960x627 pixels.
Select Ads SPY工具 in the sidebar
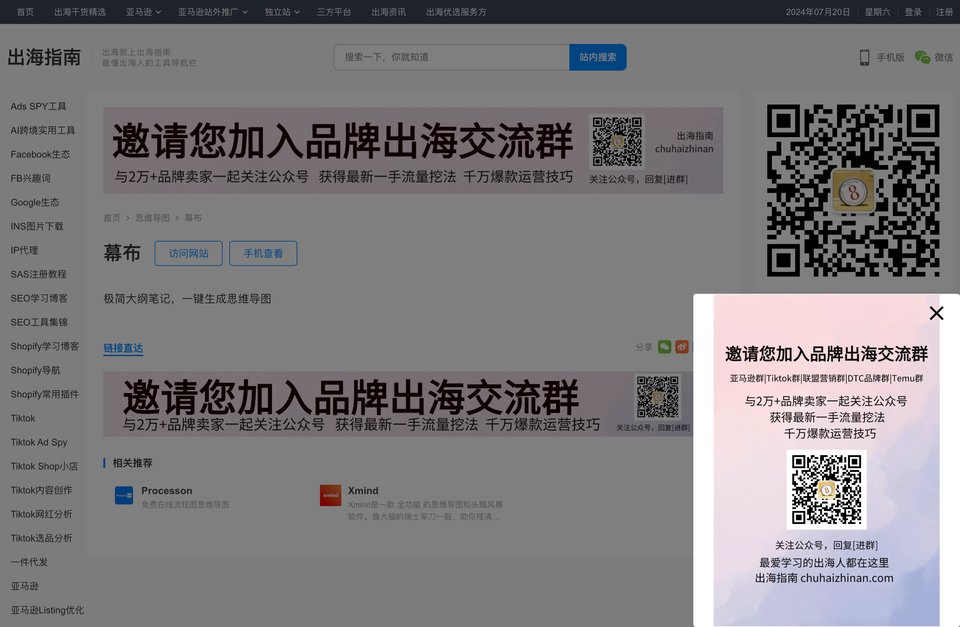click(x=38, y=107)
